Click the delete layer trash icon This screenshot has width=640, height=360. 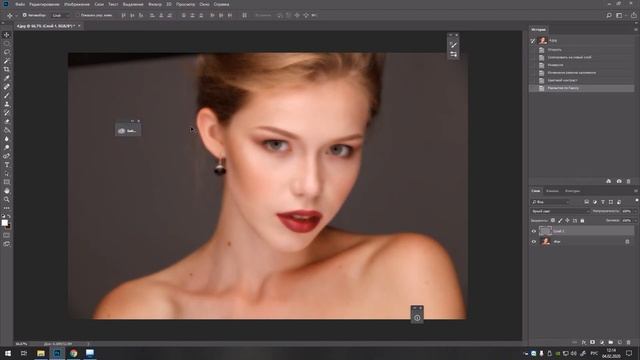[x=629, y=342]
